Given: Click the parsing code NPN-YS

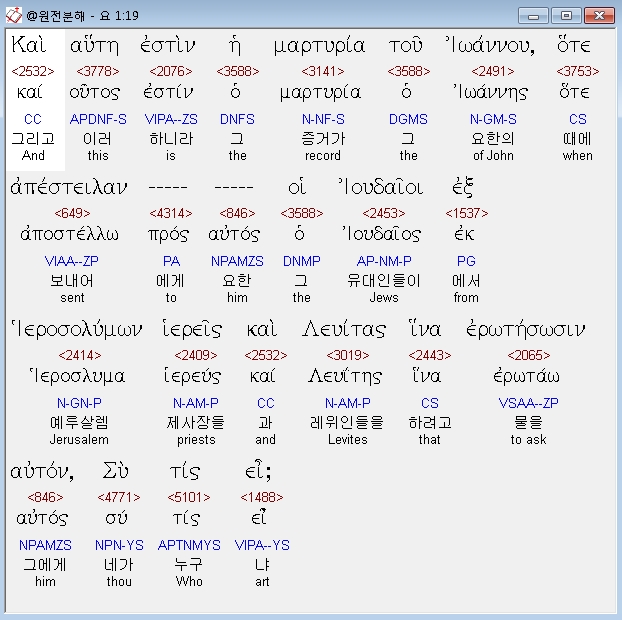Looking at the screenshot, I should click(x=119, y=545).
